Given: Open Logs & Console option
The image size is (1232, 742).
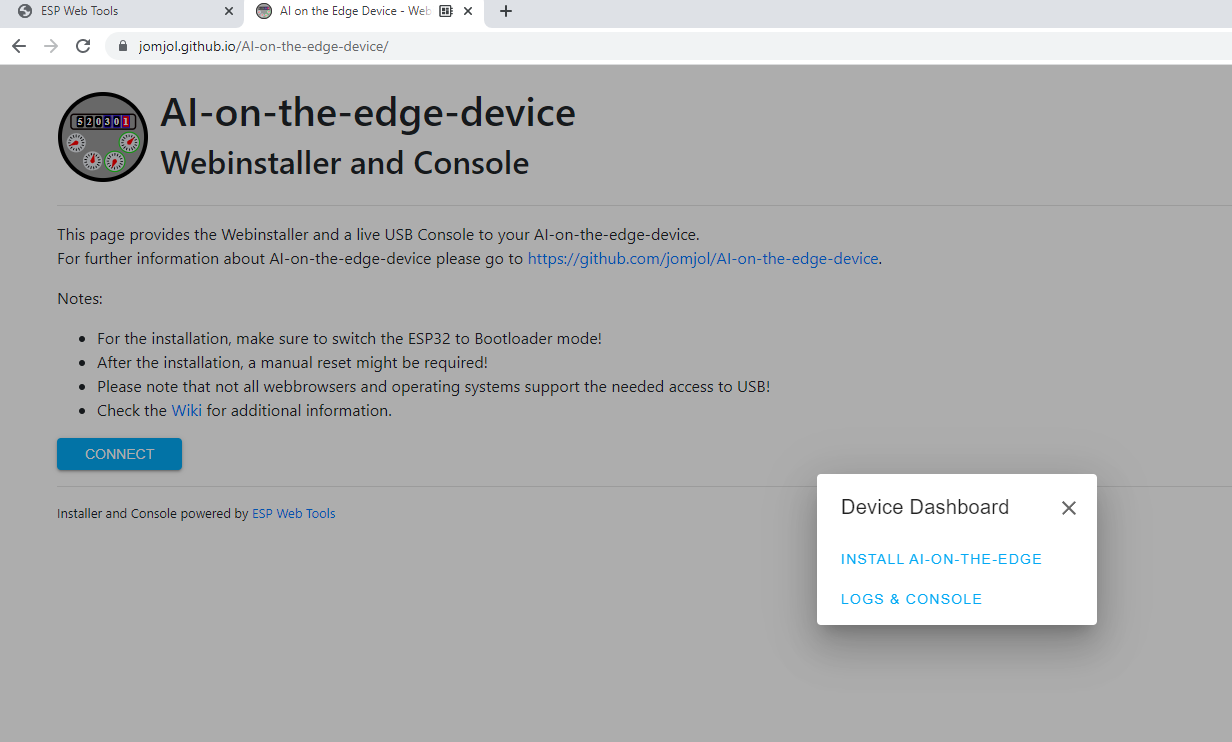Looking at the screenshot, I should coord(911,599).
